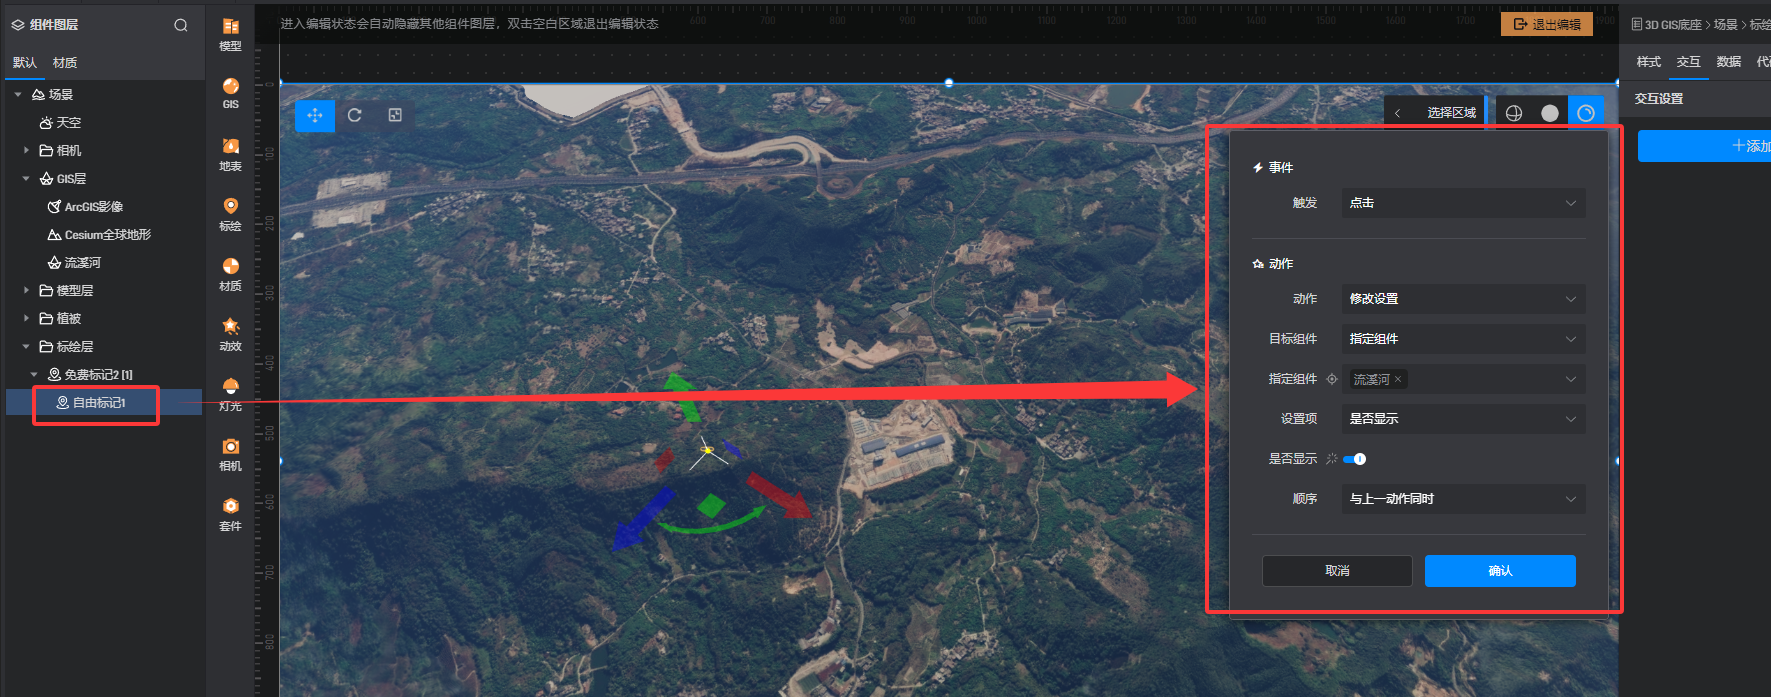Open the GIS component category

(230, 92)
